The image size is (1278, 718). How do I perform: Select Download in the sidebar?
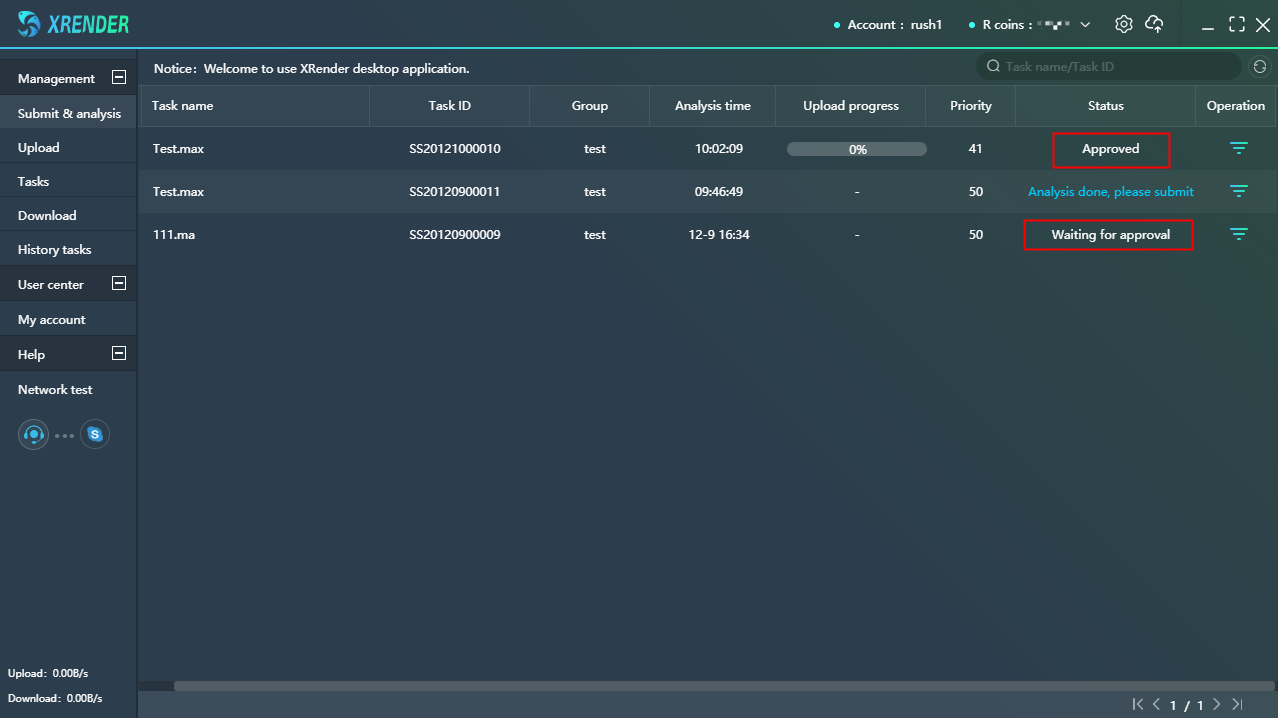47,216
